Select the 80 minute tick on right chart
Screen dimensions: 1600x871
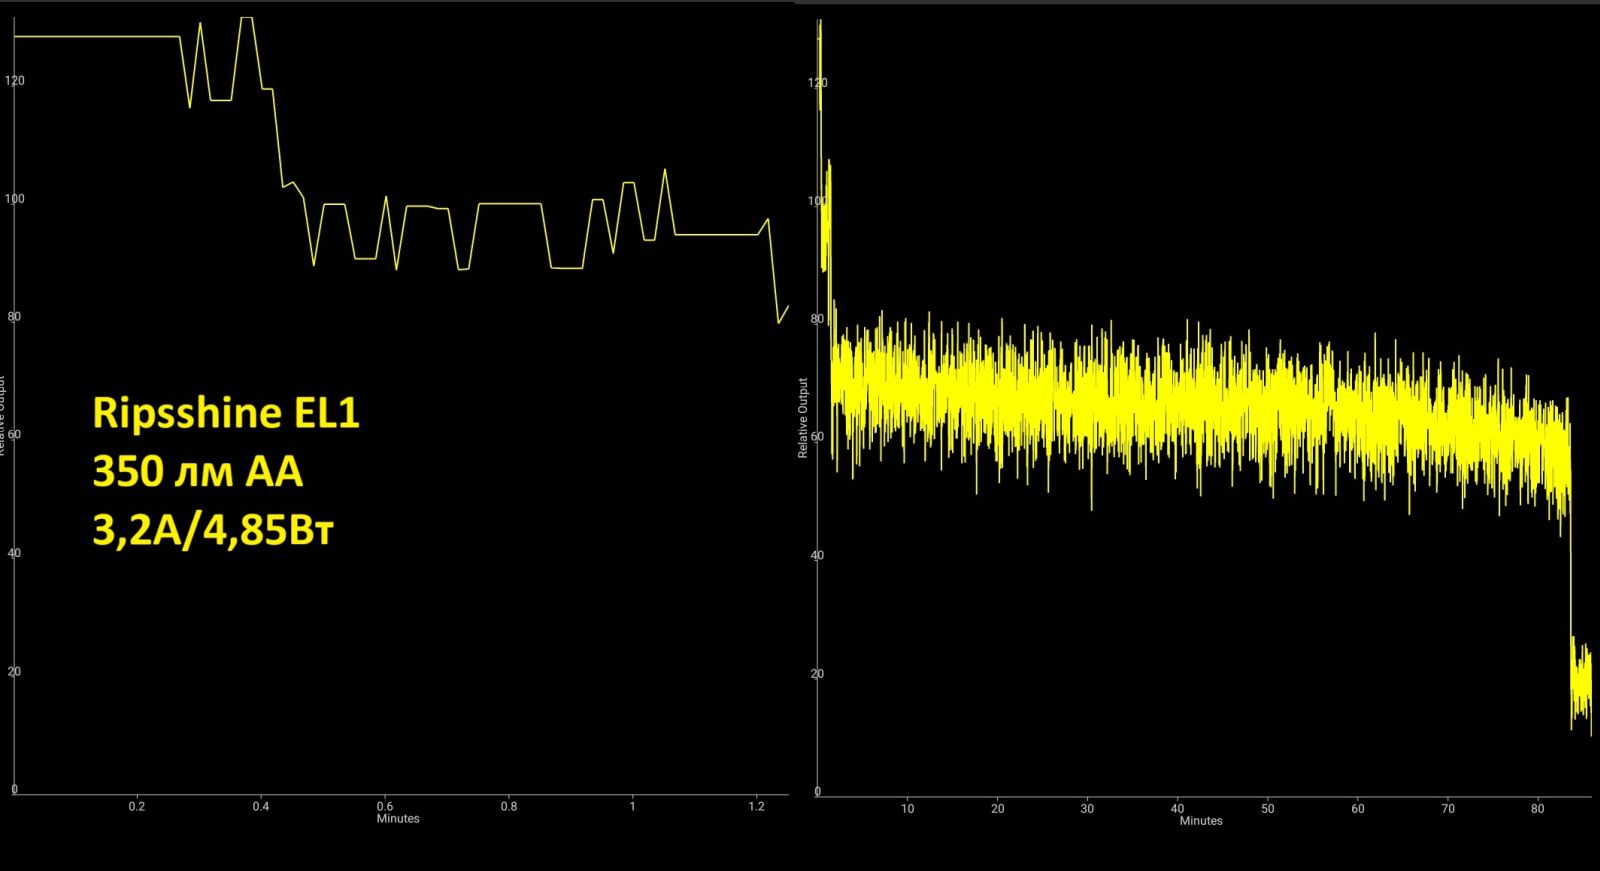click(x=1537, y=808)
